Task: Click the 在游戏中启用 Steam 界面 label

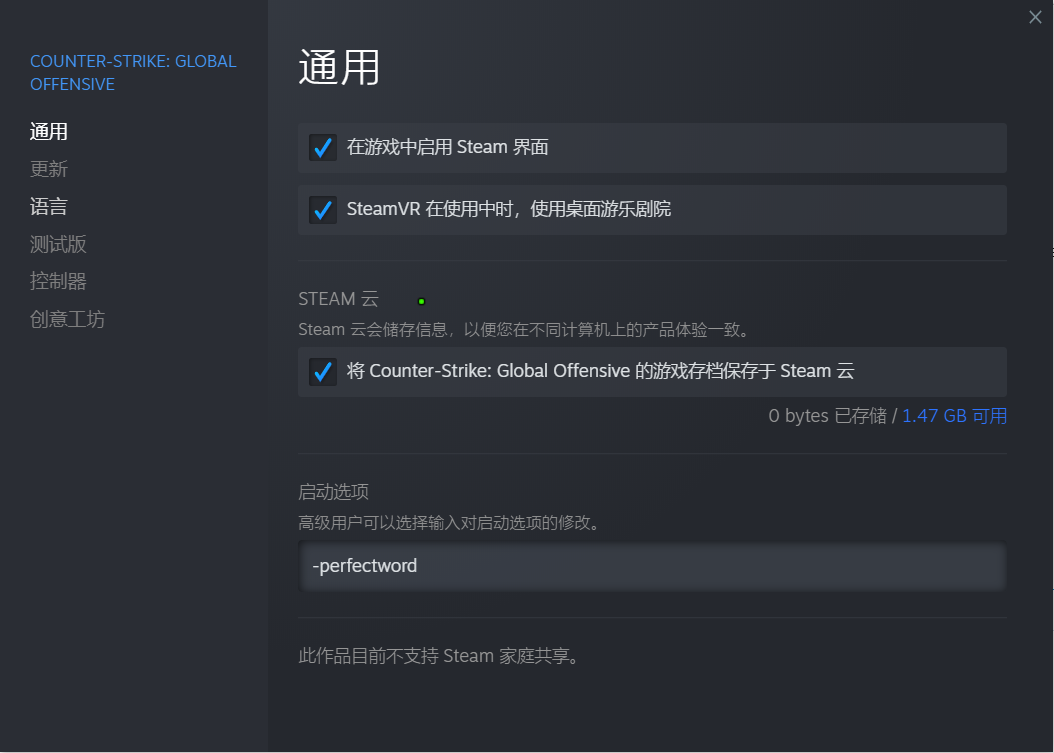Action: (448, 147)
